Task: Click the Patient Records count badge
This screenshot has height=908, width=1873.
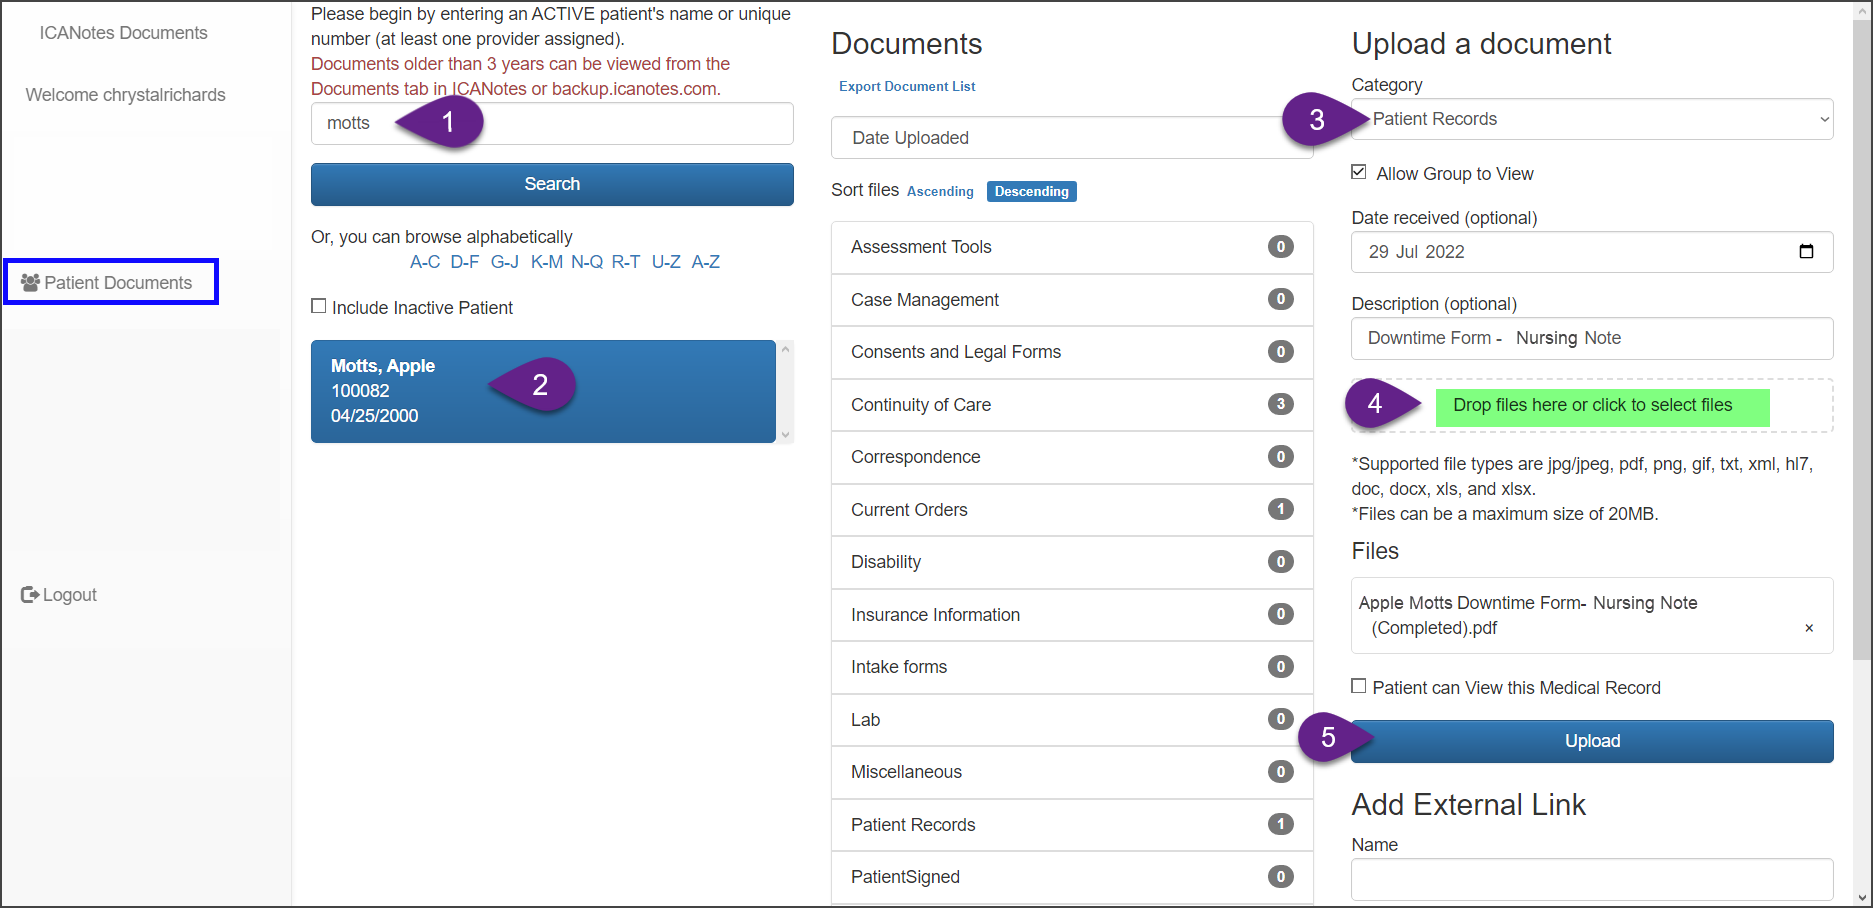Action: 1280,824
